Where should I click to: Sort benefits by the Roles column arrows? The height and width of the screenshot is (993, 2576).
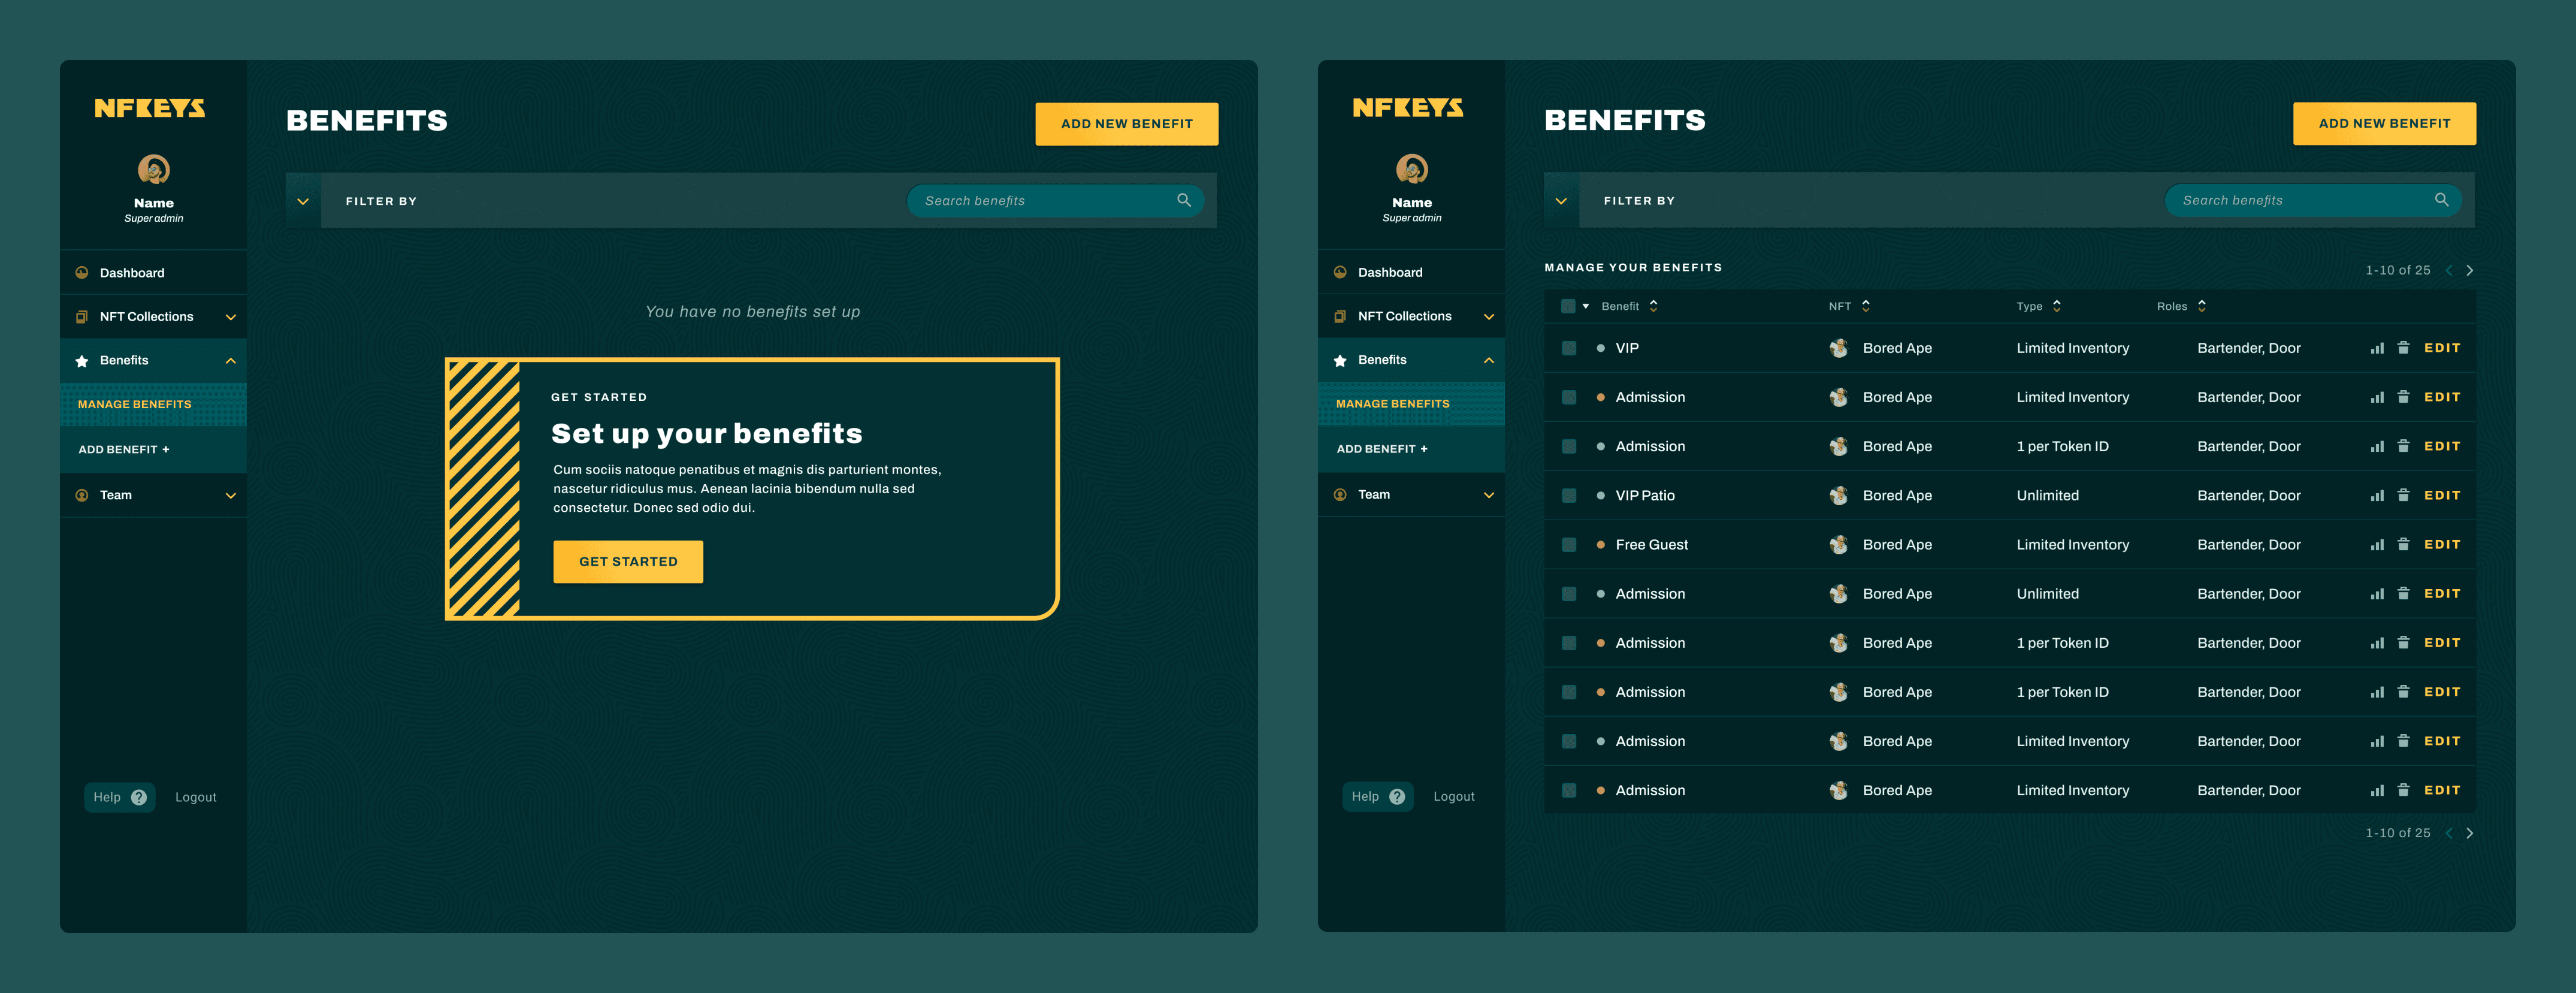[2201, 306]
